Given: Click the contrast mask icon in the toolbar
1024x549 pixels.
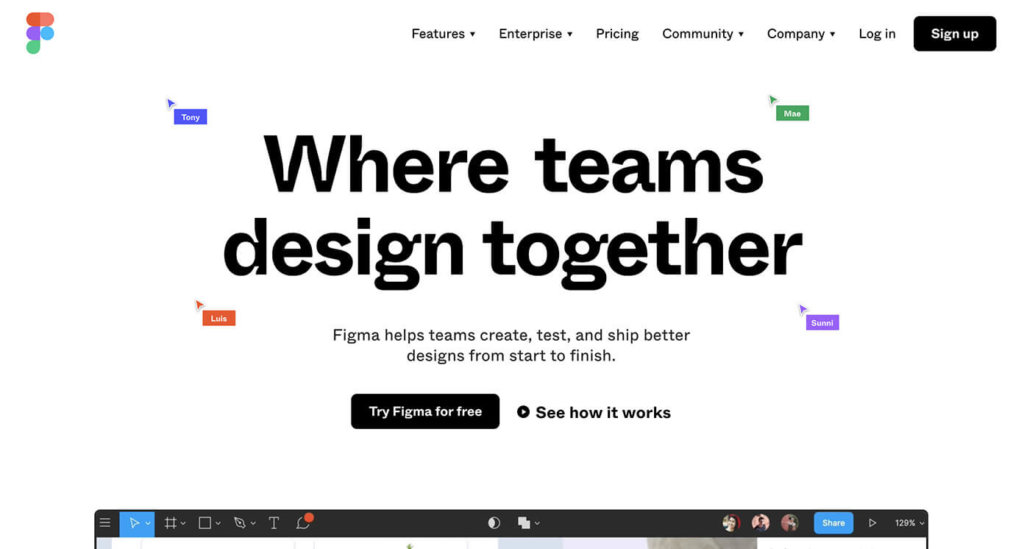Looking at the screenshot, I should coord(494,523).
